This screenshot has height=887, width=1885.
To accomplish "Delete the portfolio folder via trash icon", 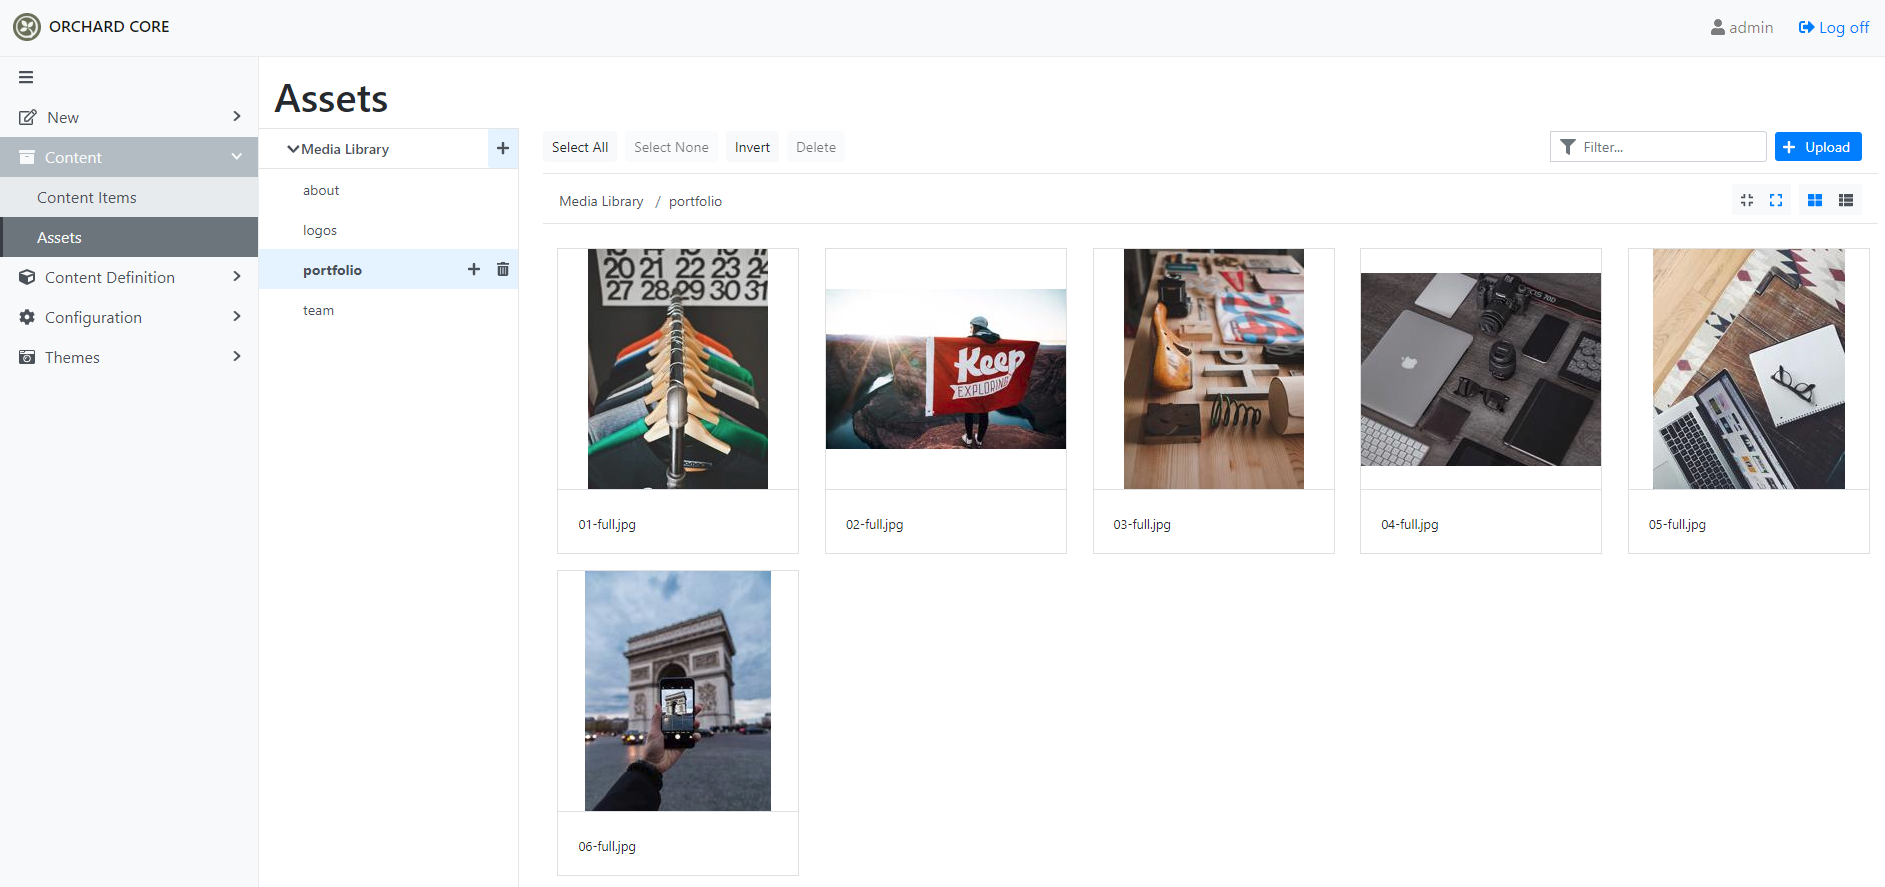I will pyautogui.click(x=503, y=269).
